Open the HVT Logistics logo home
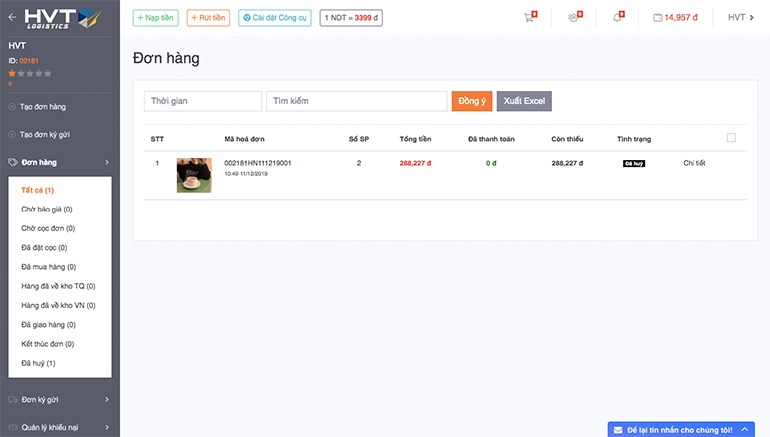Viewport: 770px width, 437px height. pyautogui.click(x=63, y=18)
